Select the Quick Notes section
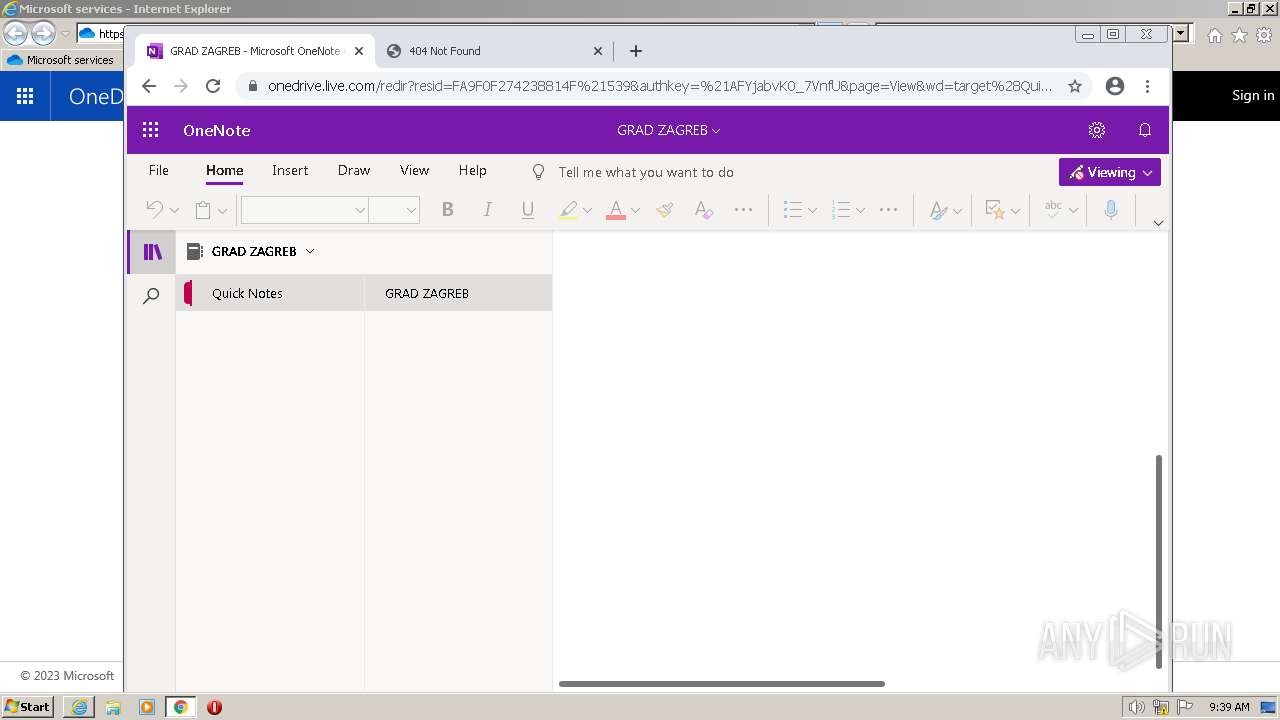This screenshot has height=720, width=1280. click(270, 293)
